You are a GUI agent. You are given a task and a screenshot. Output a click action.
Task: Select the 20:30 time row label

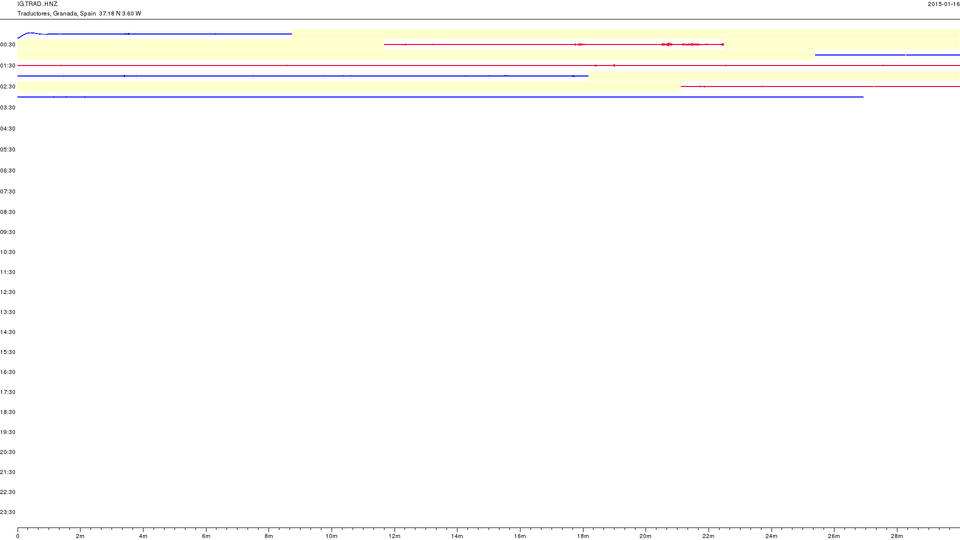pos(7,452)
